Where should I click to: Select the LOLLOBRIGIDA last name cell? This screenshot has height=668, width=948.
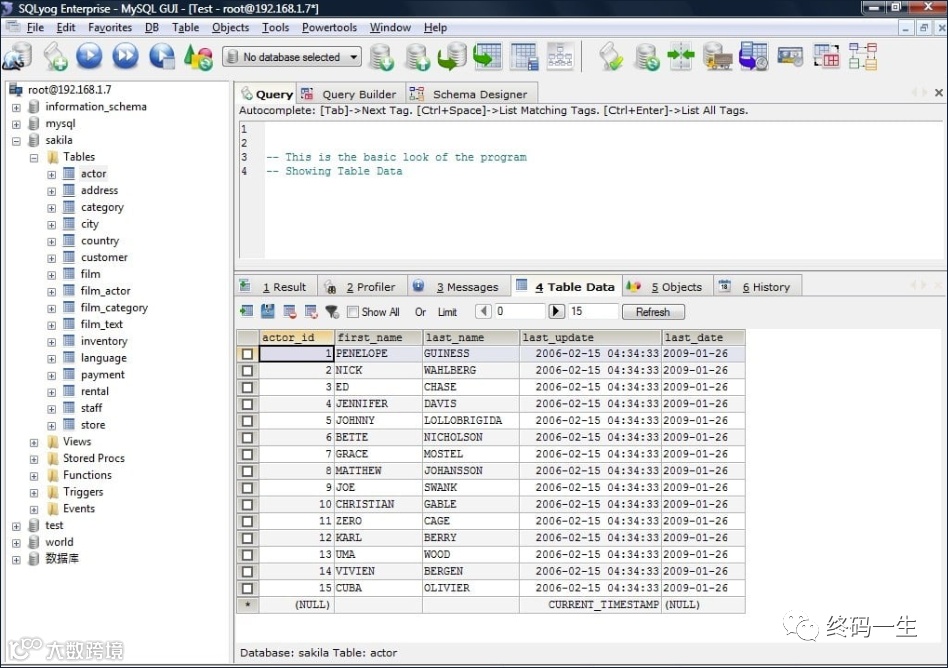point(470,420)
